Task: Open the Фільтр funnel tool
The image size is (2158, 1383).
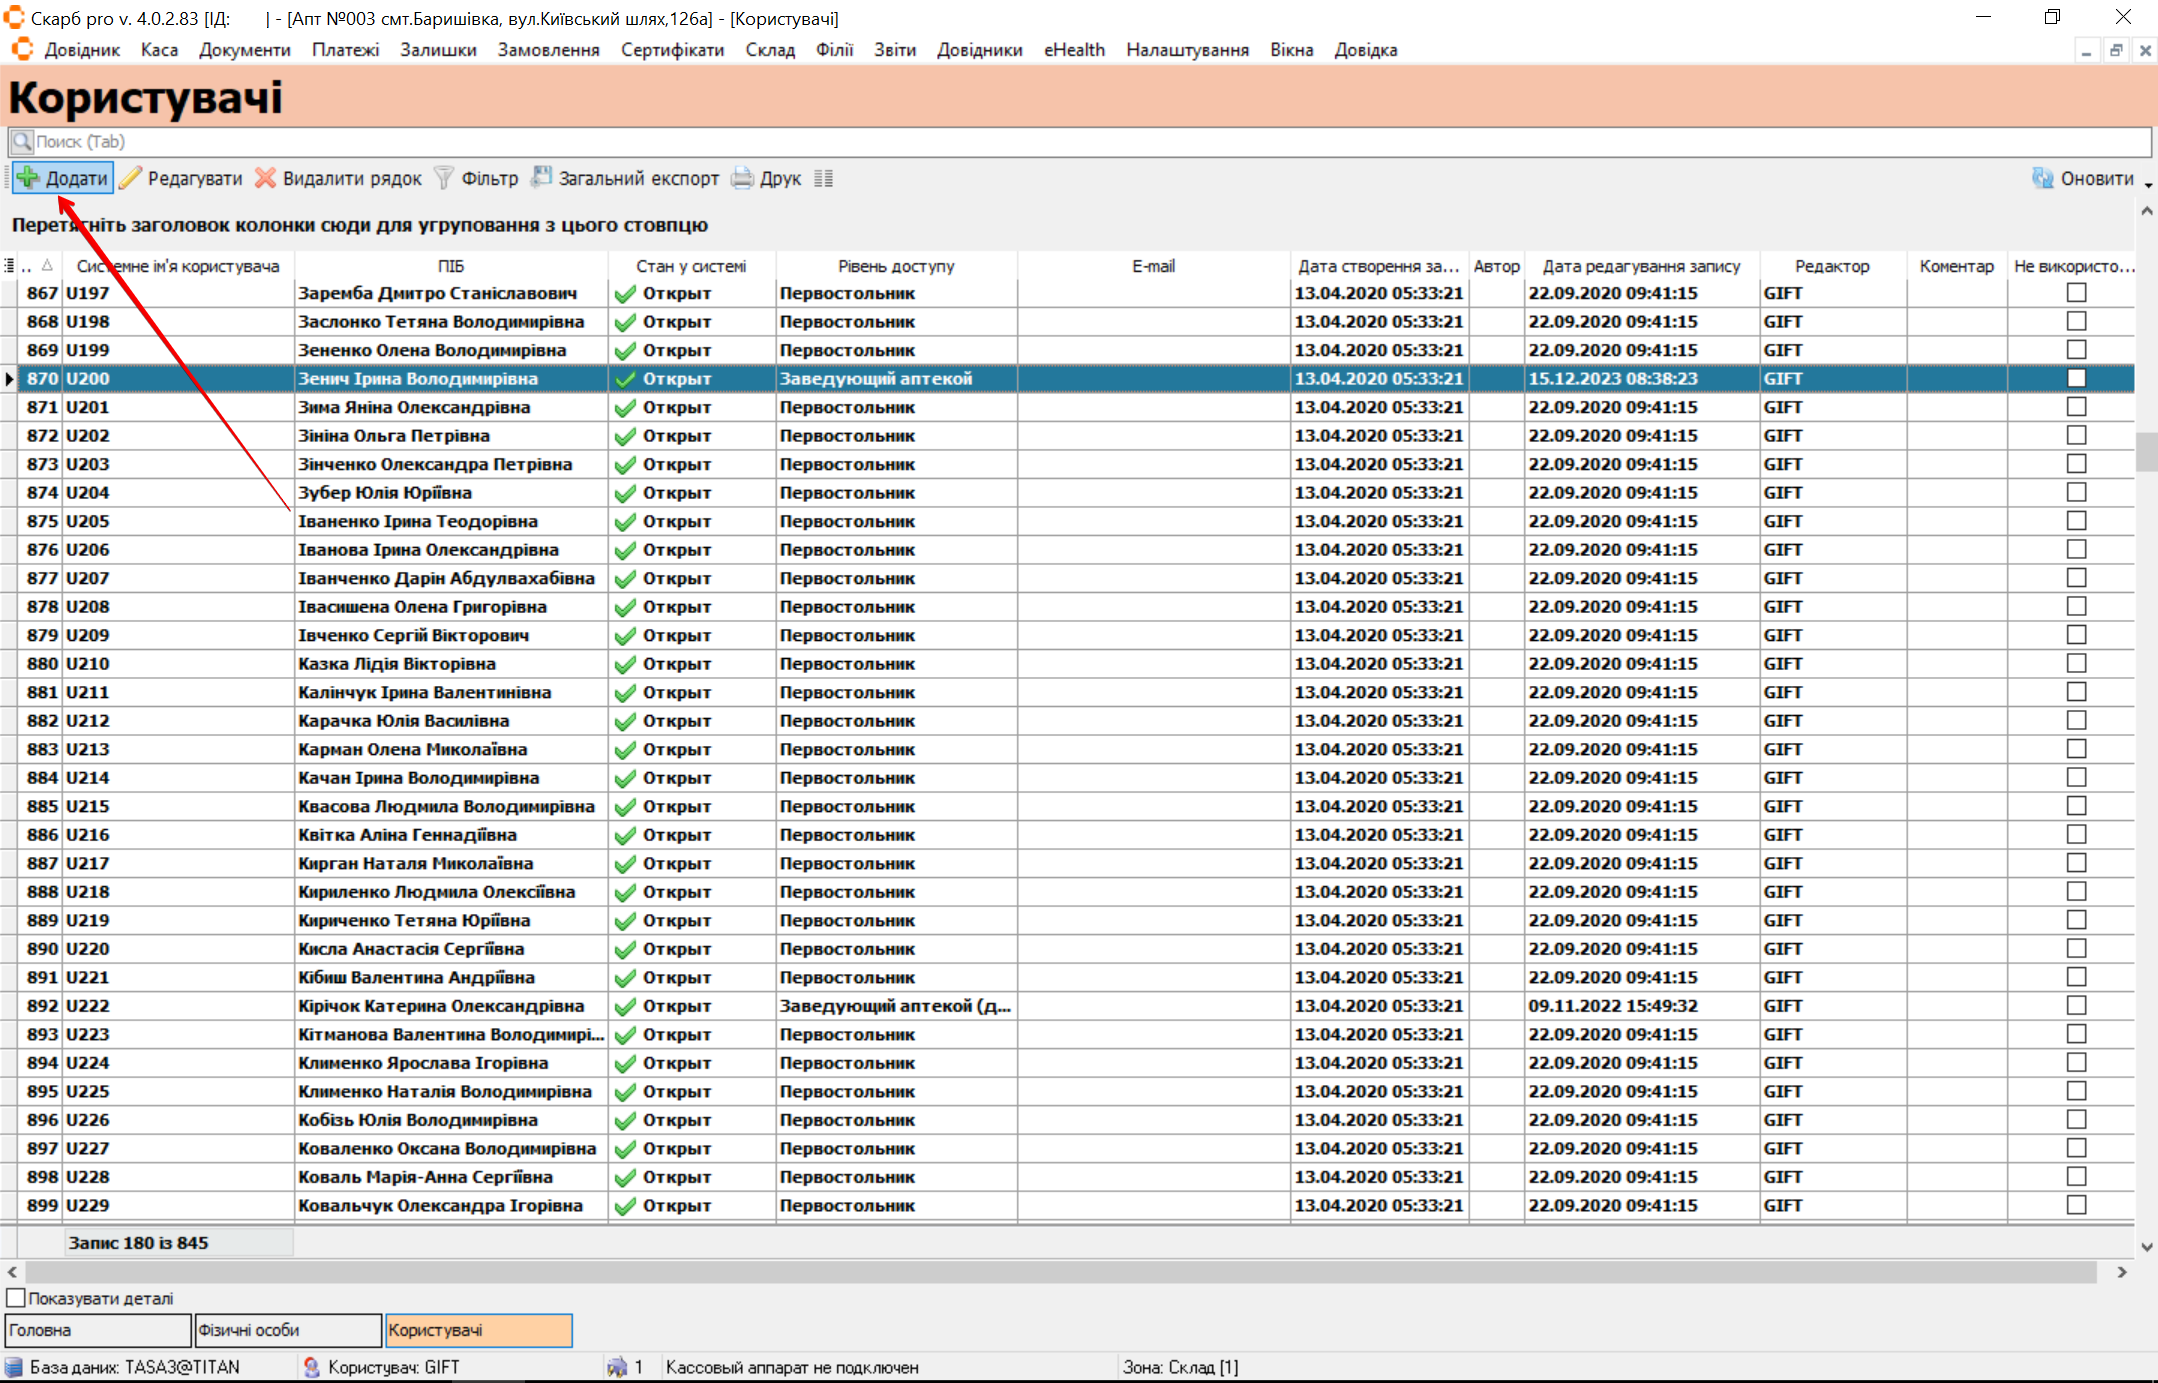Action: tap(443, 178)
